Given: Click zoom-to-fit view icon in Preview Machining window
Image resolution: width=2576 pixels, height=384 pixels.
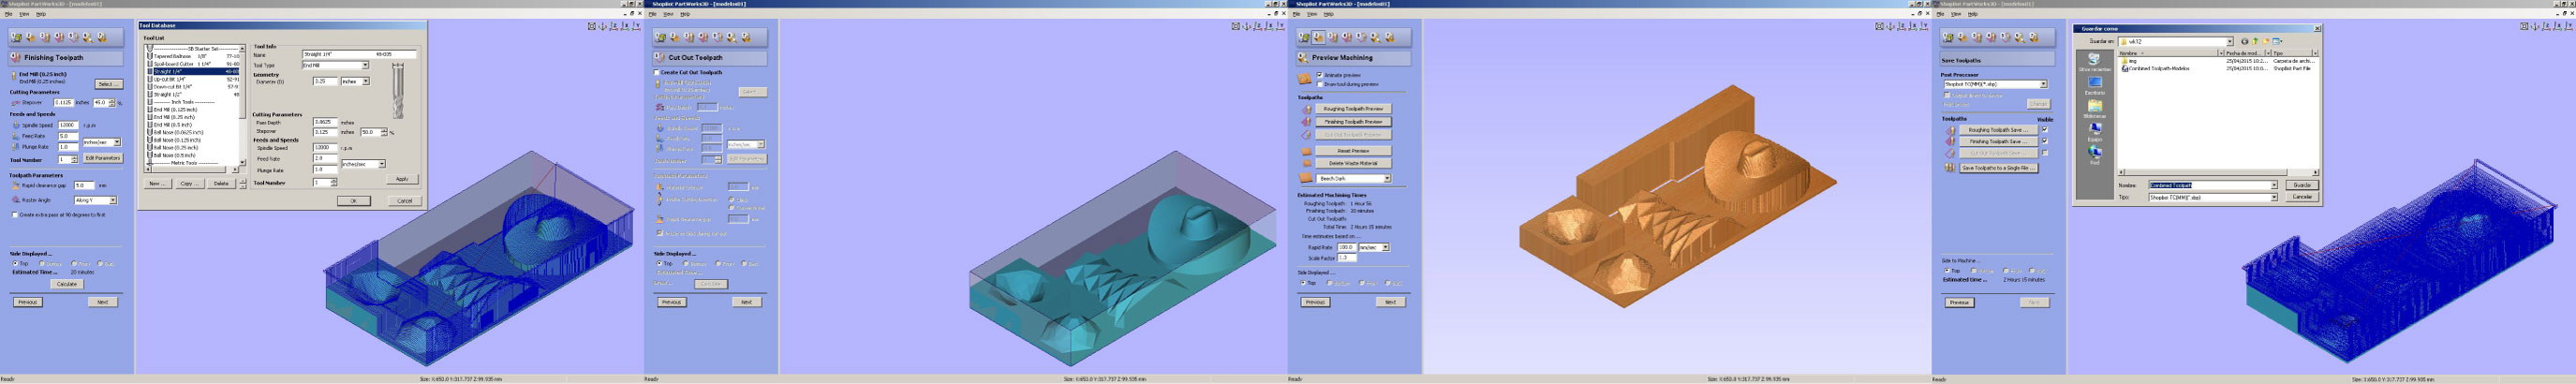Looking at the screenshot, I should coord(1880,26).
